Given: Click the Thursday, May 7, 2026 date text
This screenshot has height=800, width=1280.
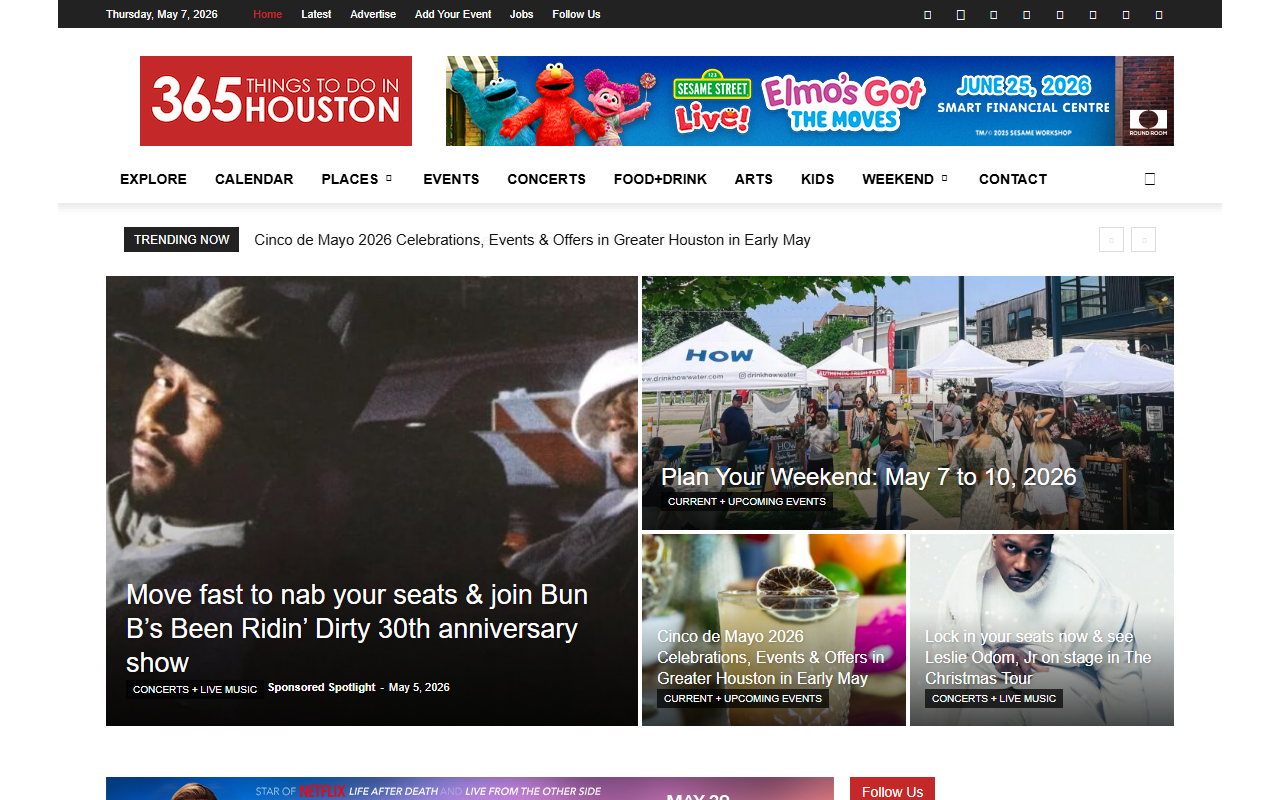Looking at the screenshot, I should click(x=162, y=14).
